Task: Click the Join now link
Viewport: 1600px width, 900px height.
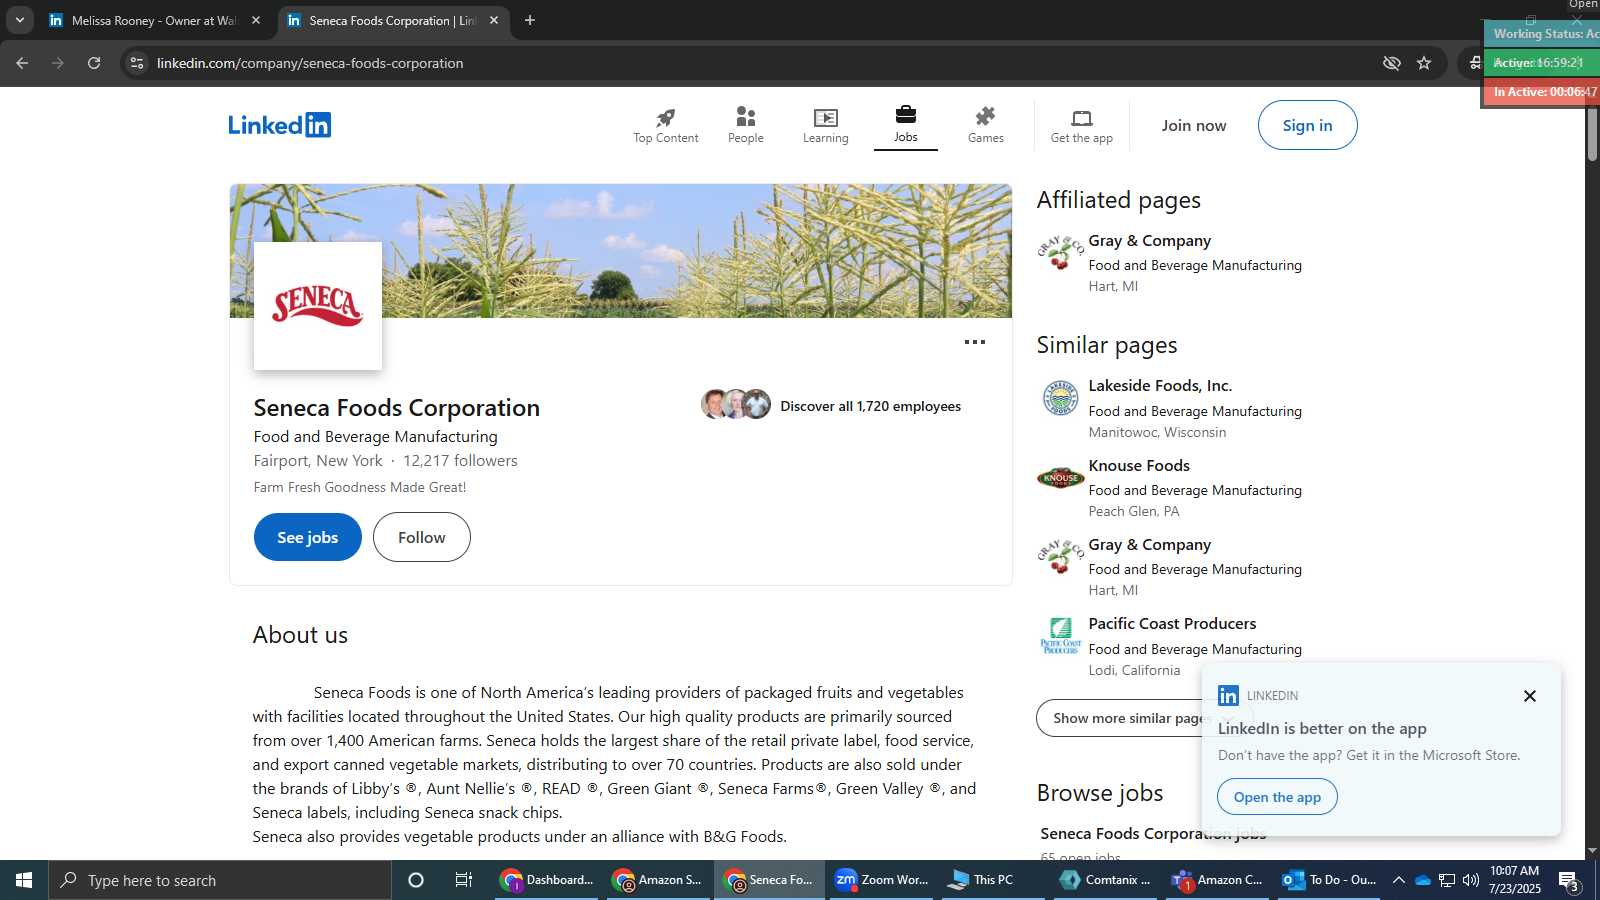Action: [x=1193, y=125]
